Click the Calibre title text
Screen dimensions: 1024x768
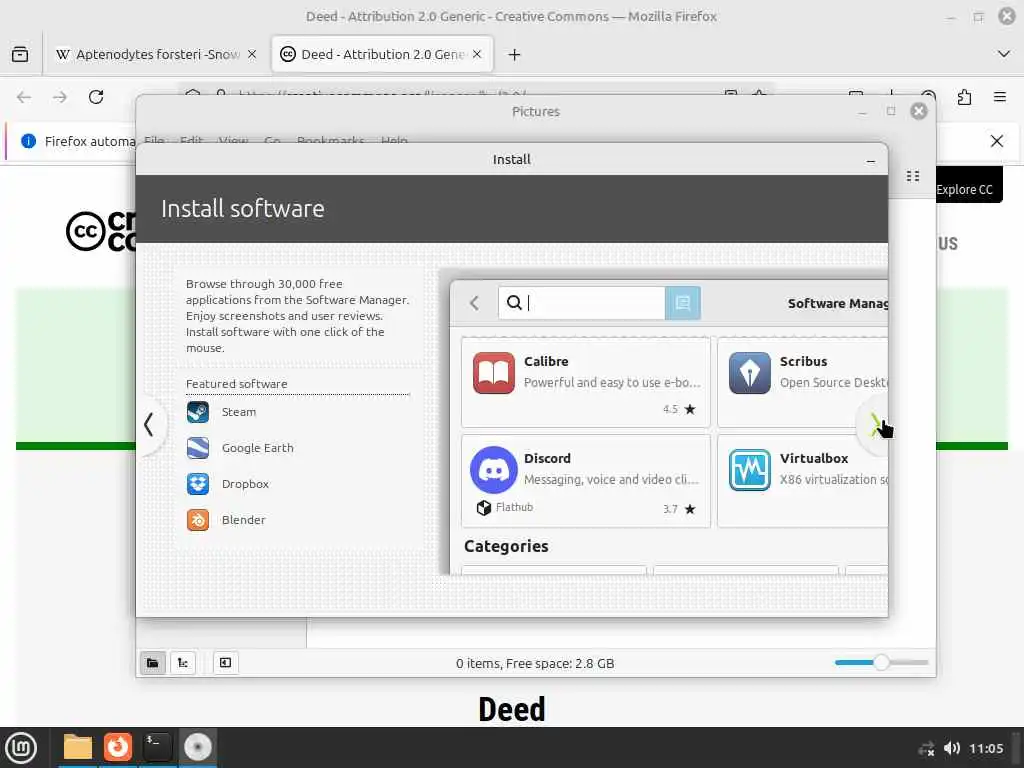(546, 361)
